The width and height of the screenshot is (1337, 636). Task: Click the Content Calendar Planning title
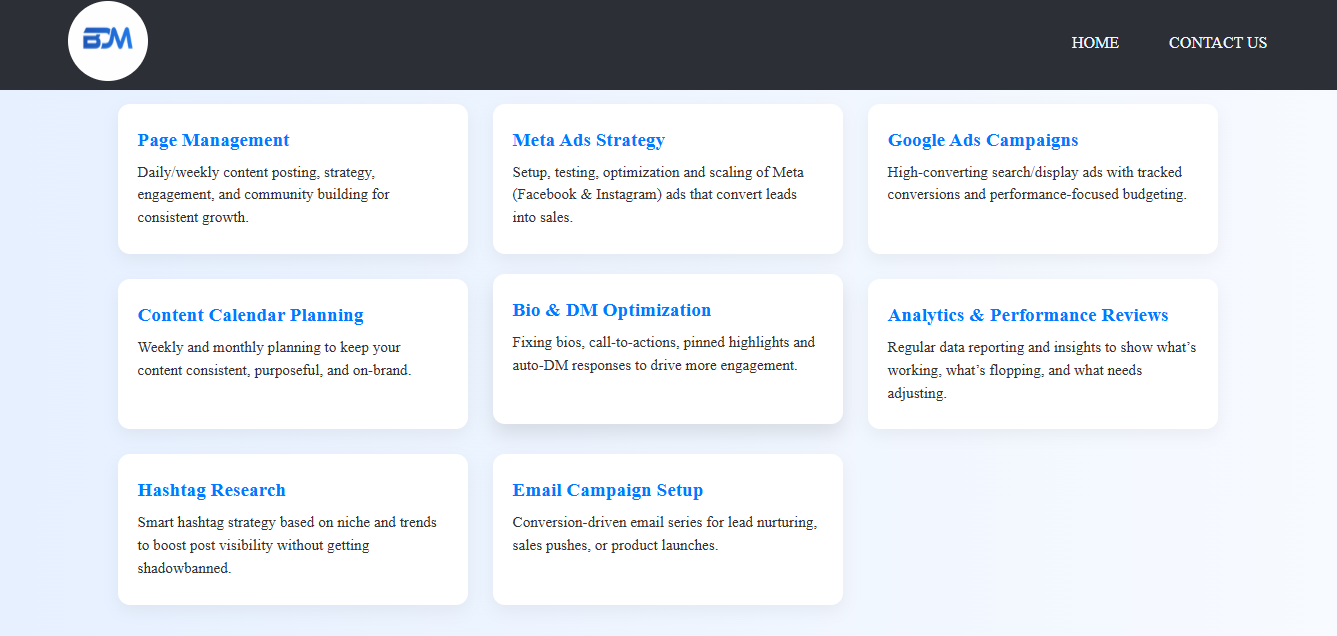(x=250, y=315)
